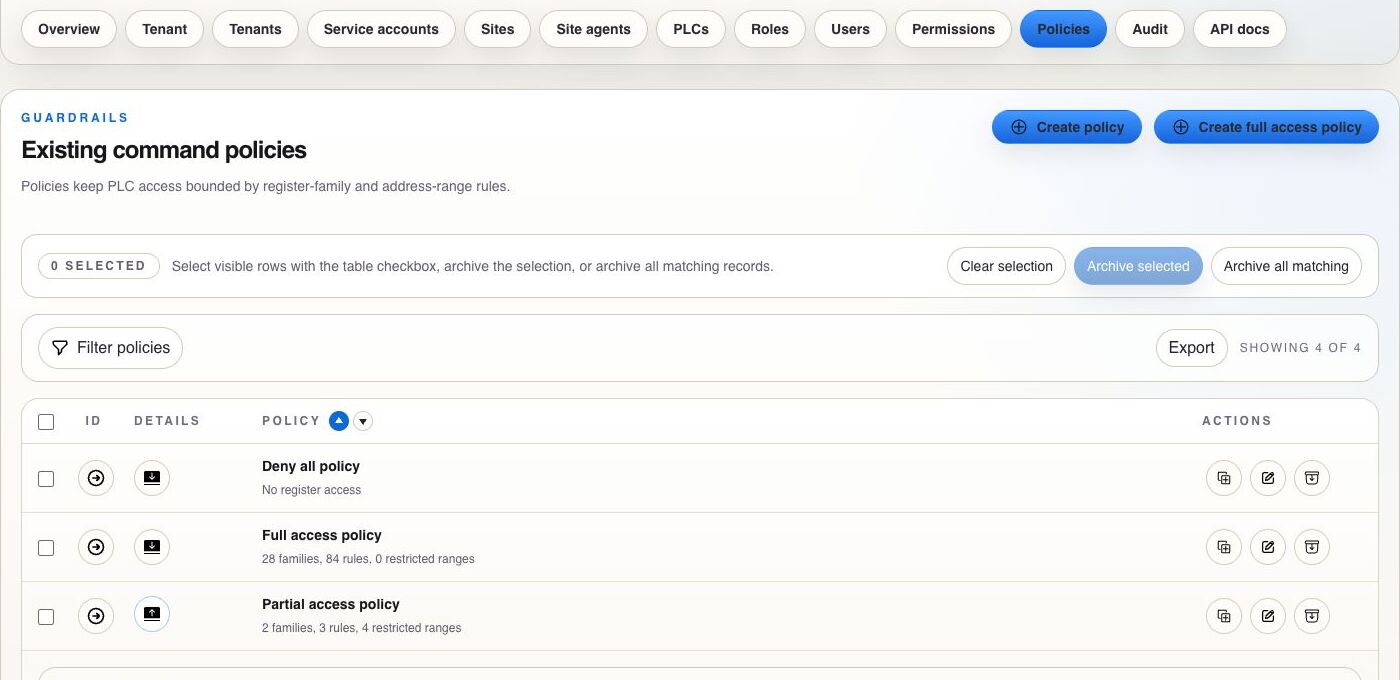Open the Tenant tab
The image size is (1400, 680).
click(165, 29)
